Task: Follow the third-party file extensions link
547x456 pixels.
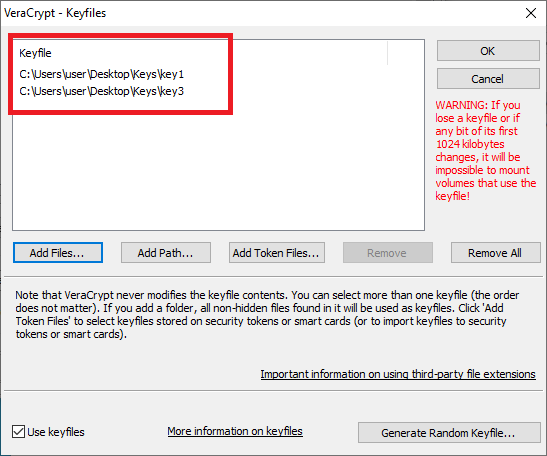Action: click(x=398, y=374)
